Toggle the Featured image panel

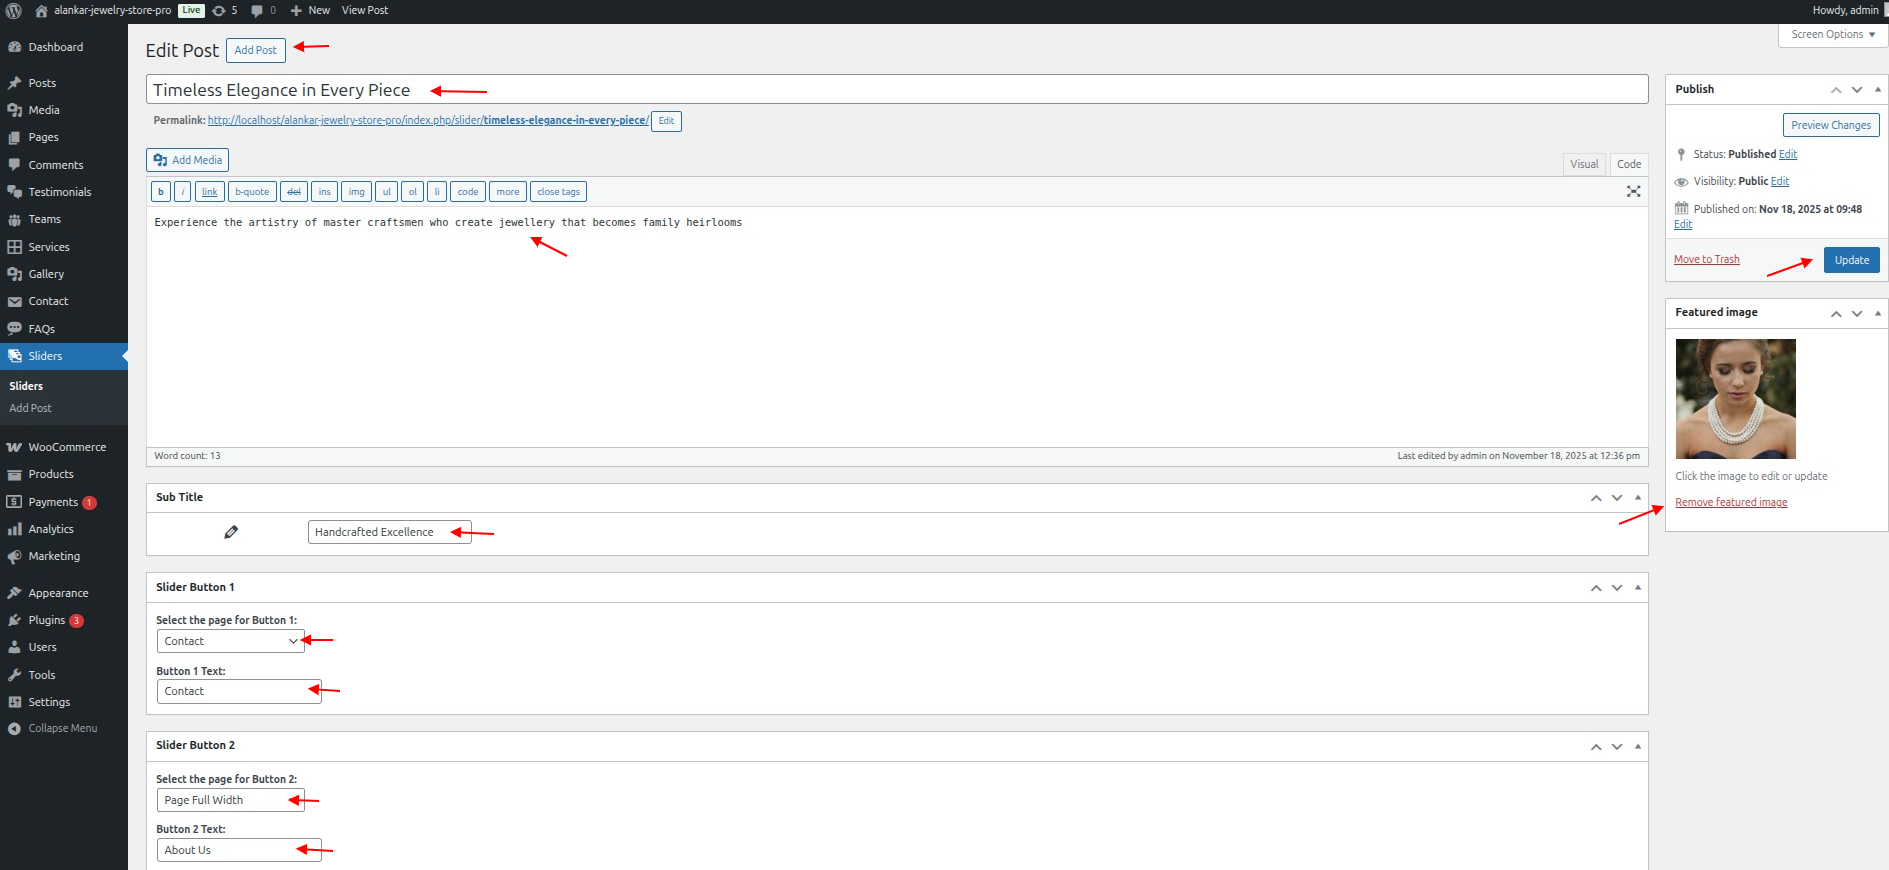[1878, 312]
